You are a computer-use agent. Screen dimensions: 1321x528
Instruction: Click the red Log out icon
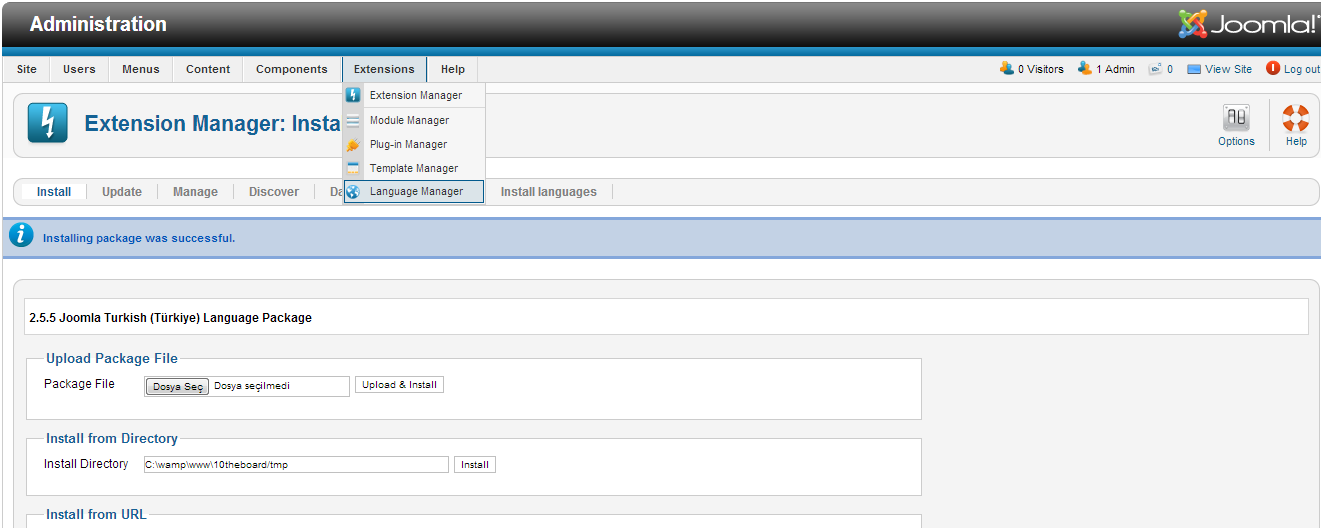click(x=1273, y=69)
